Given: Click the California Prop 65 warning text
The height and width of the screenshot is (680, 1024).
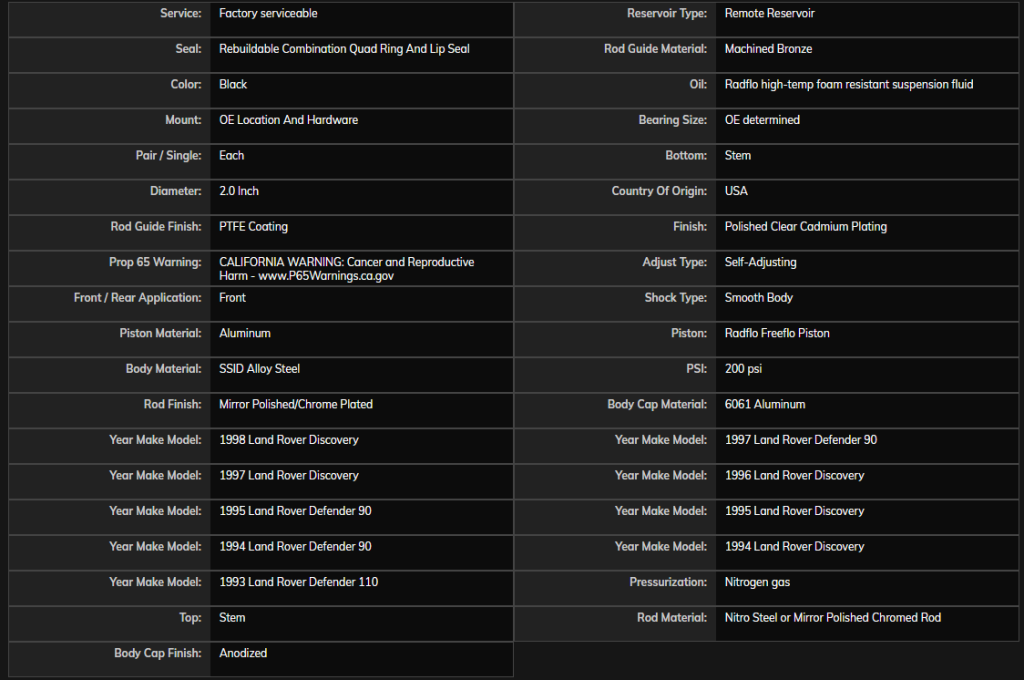Looking at the screenshot, I should click(x=346, y=268).
